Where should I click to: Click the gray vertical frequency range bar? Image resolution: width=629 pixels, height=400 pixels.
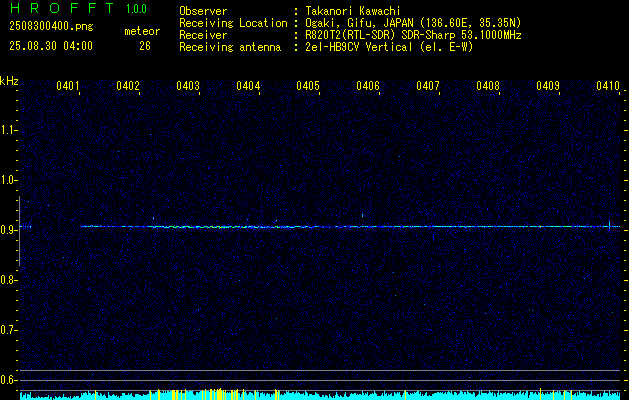(19, 231)
